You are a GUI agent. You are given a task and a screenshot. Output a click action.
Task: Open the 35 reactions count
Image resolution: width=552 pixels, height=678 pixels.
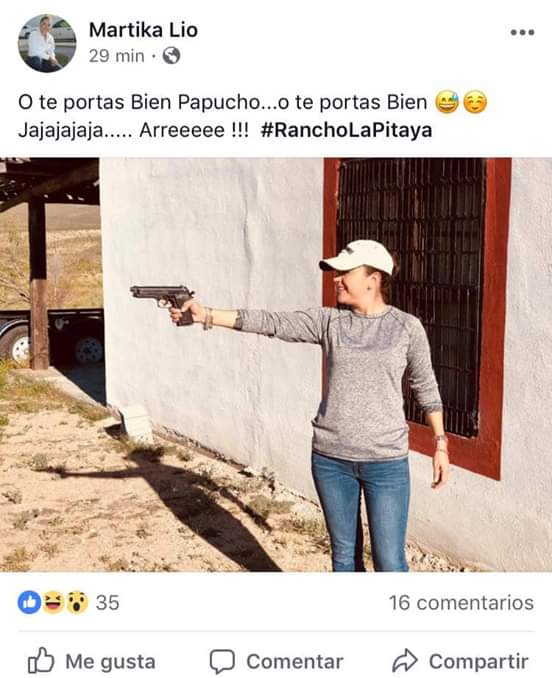pyautogui.click(x=107, y=602)
